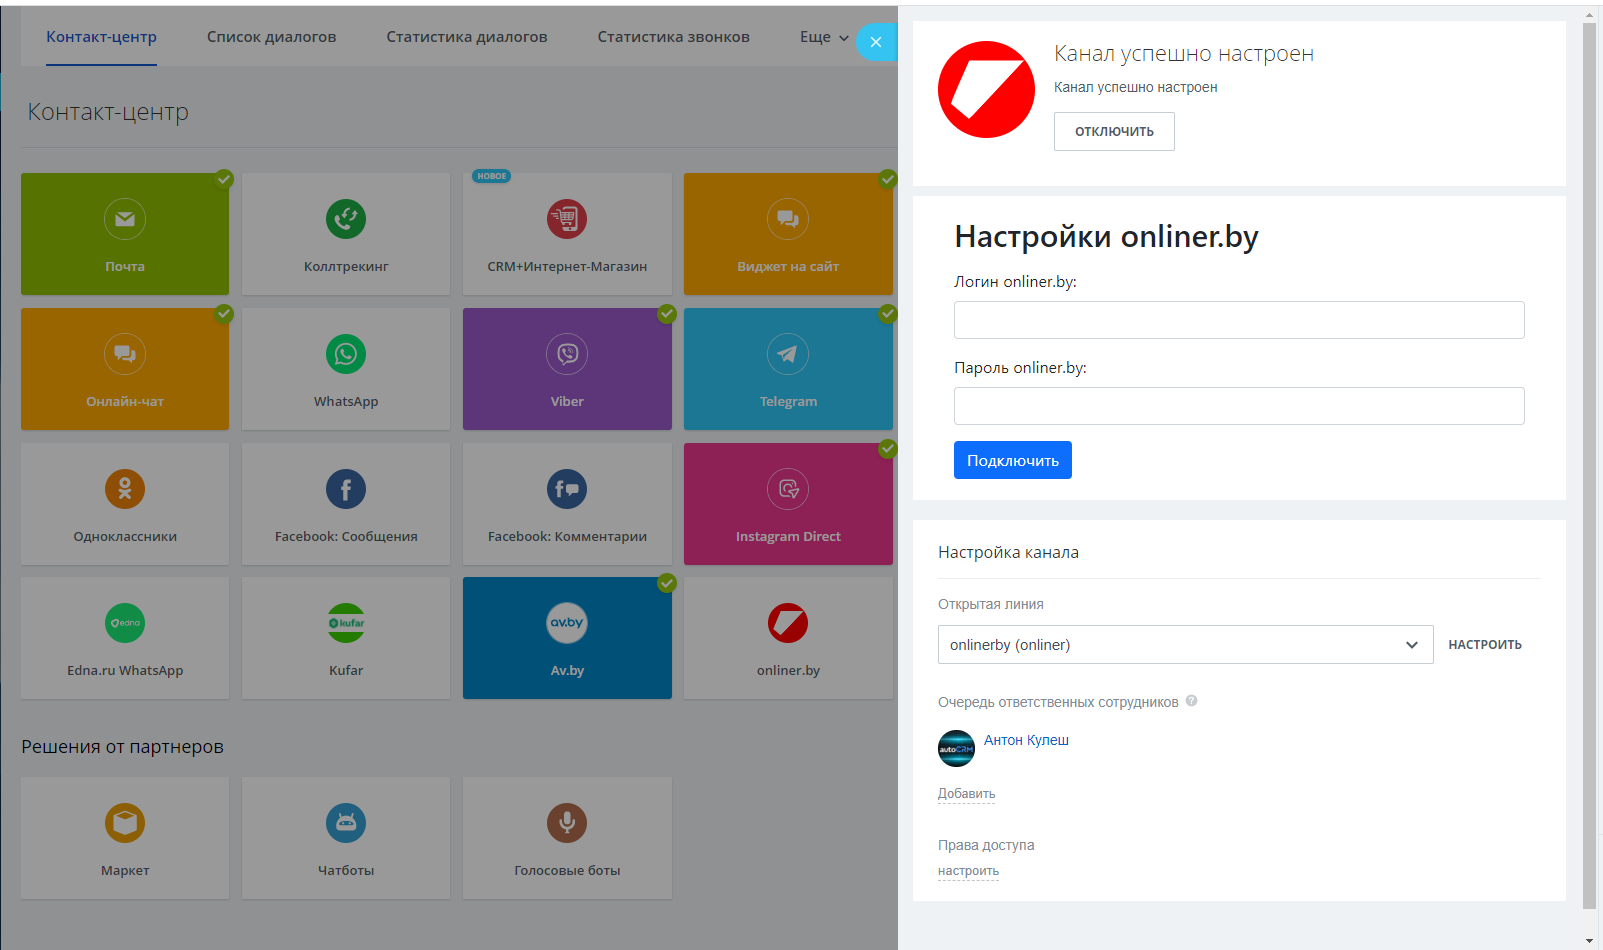This screenshot has width=1603, height=950.
Task: Click настроить under Права доступа
Action: click(x=968, y=871)
